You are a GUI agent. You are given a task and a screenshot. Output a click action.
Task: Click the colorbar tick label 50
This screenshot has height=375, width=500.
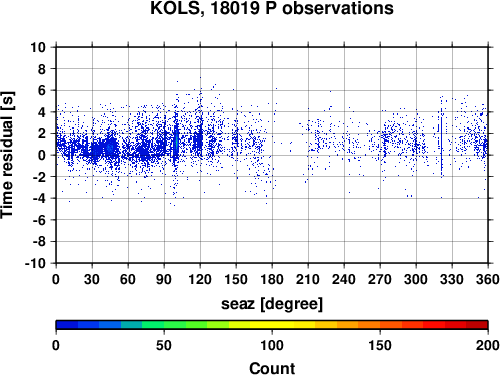click(164, 346)
